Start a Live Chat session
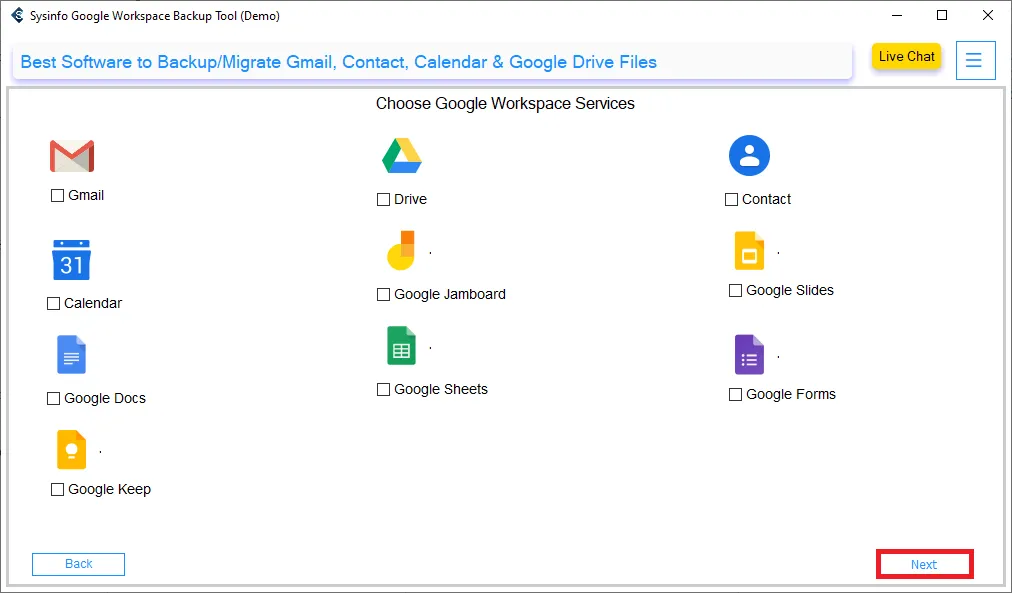Screen dimensions: 1012x593 point(906,57)
